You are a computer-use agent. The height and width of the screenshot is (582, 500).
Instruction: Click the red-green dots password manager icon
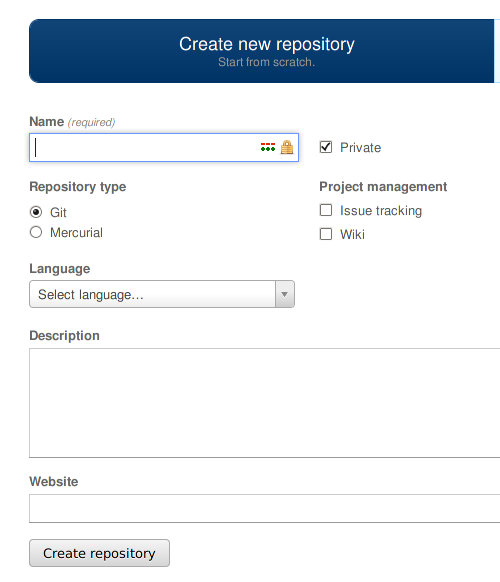[x=268, y=147]
